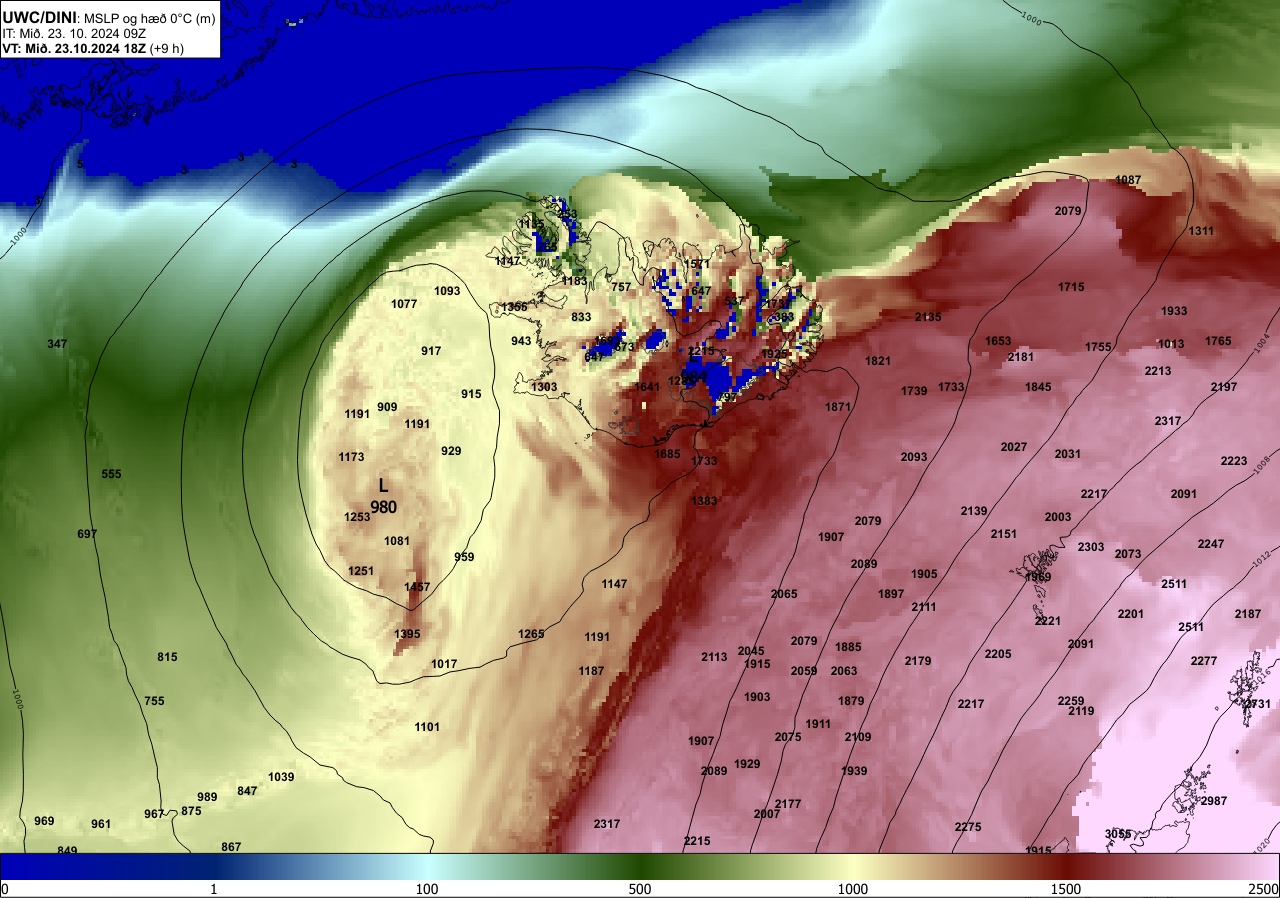Select the 2223 height value

(1234, 461)
